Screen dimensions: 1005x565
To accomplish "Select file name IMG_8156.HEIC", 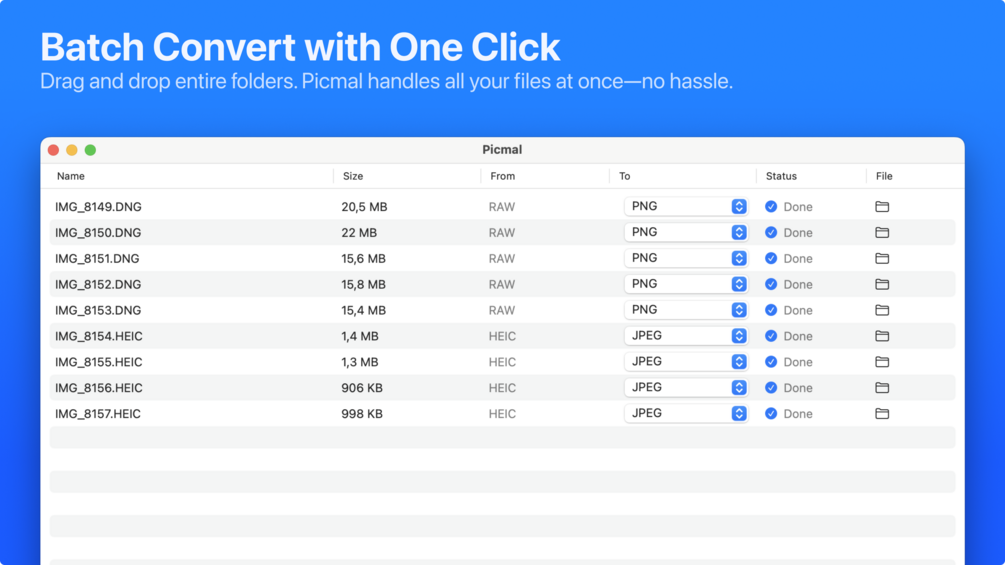I will [x=99, y=388].
